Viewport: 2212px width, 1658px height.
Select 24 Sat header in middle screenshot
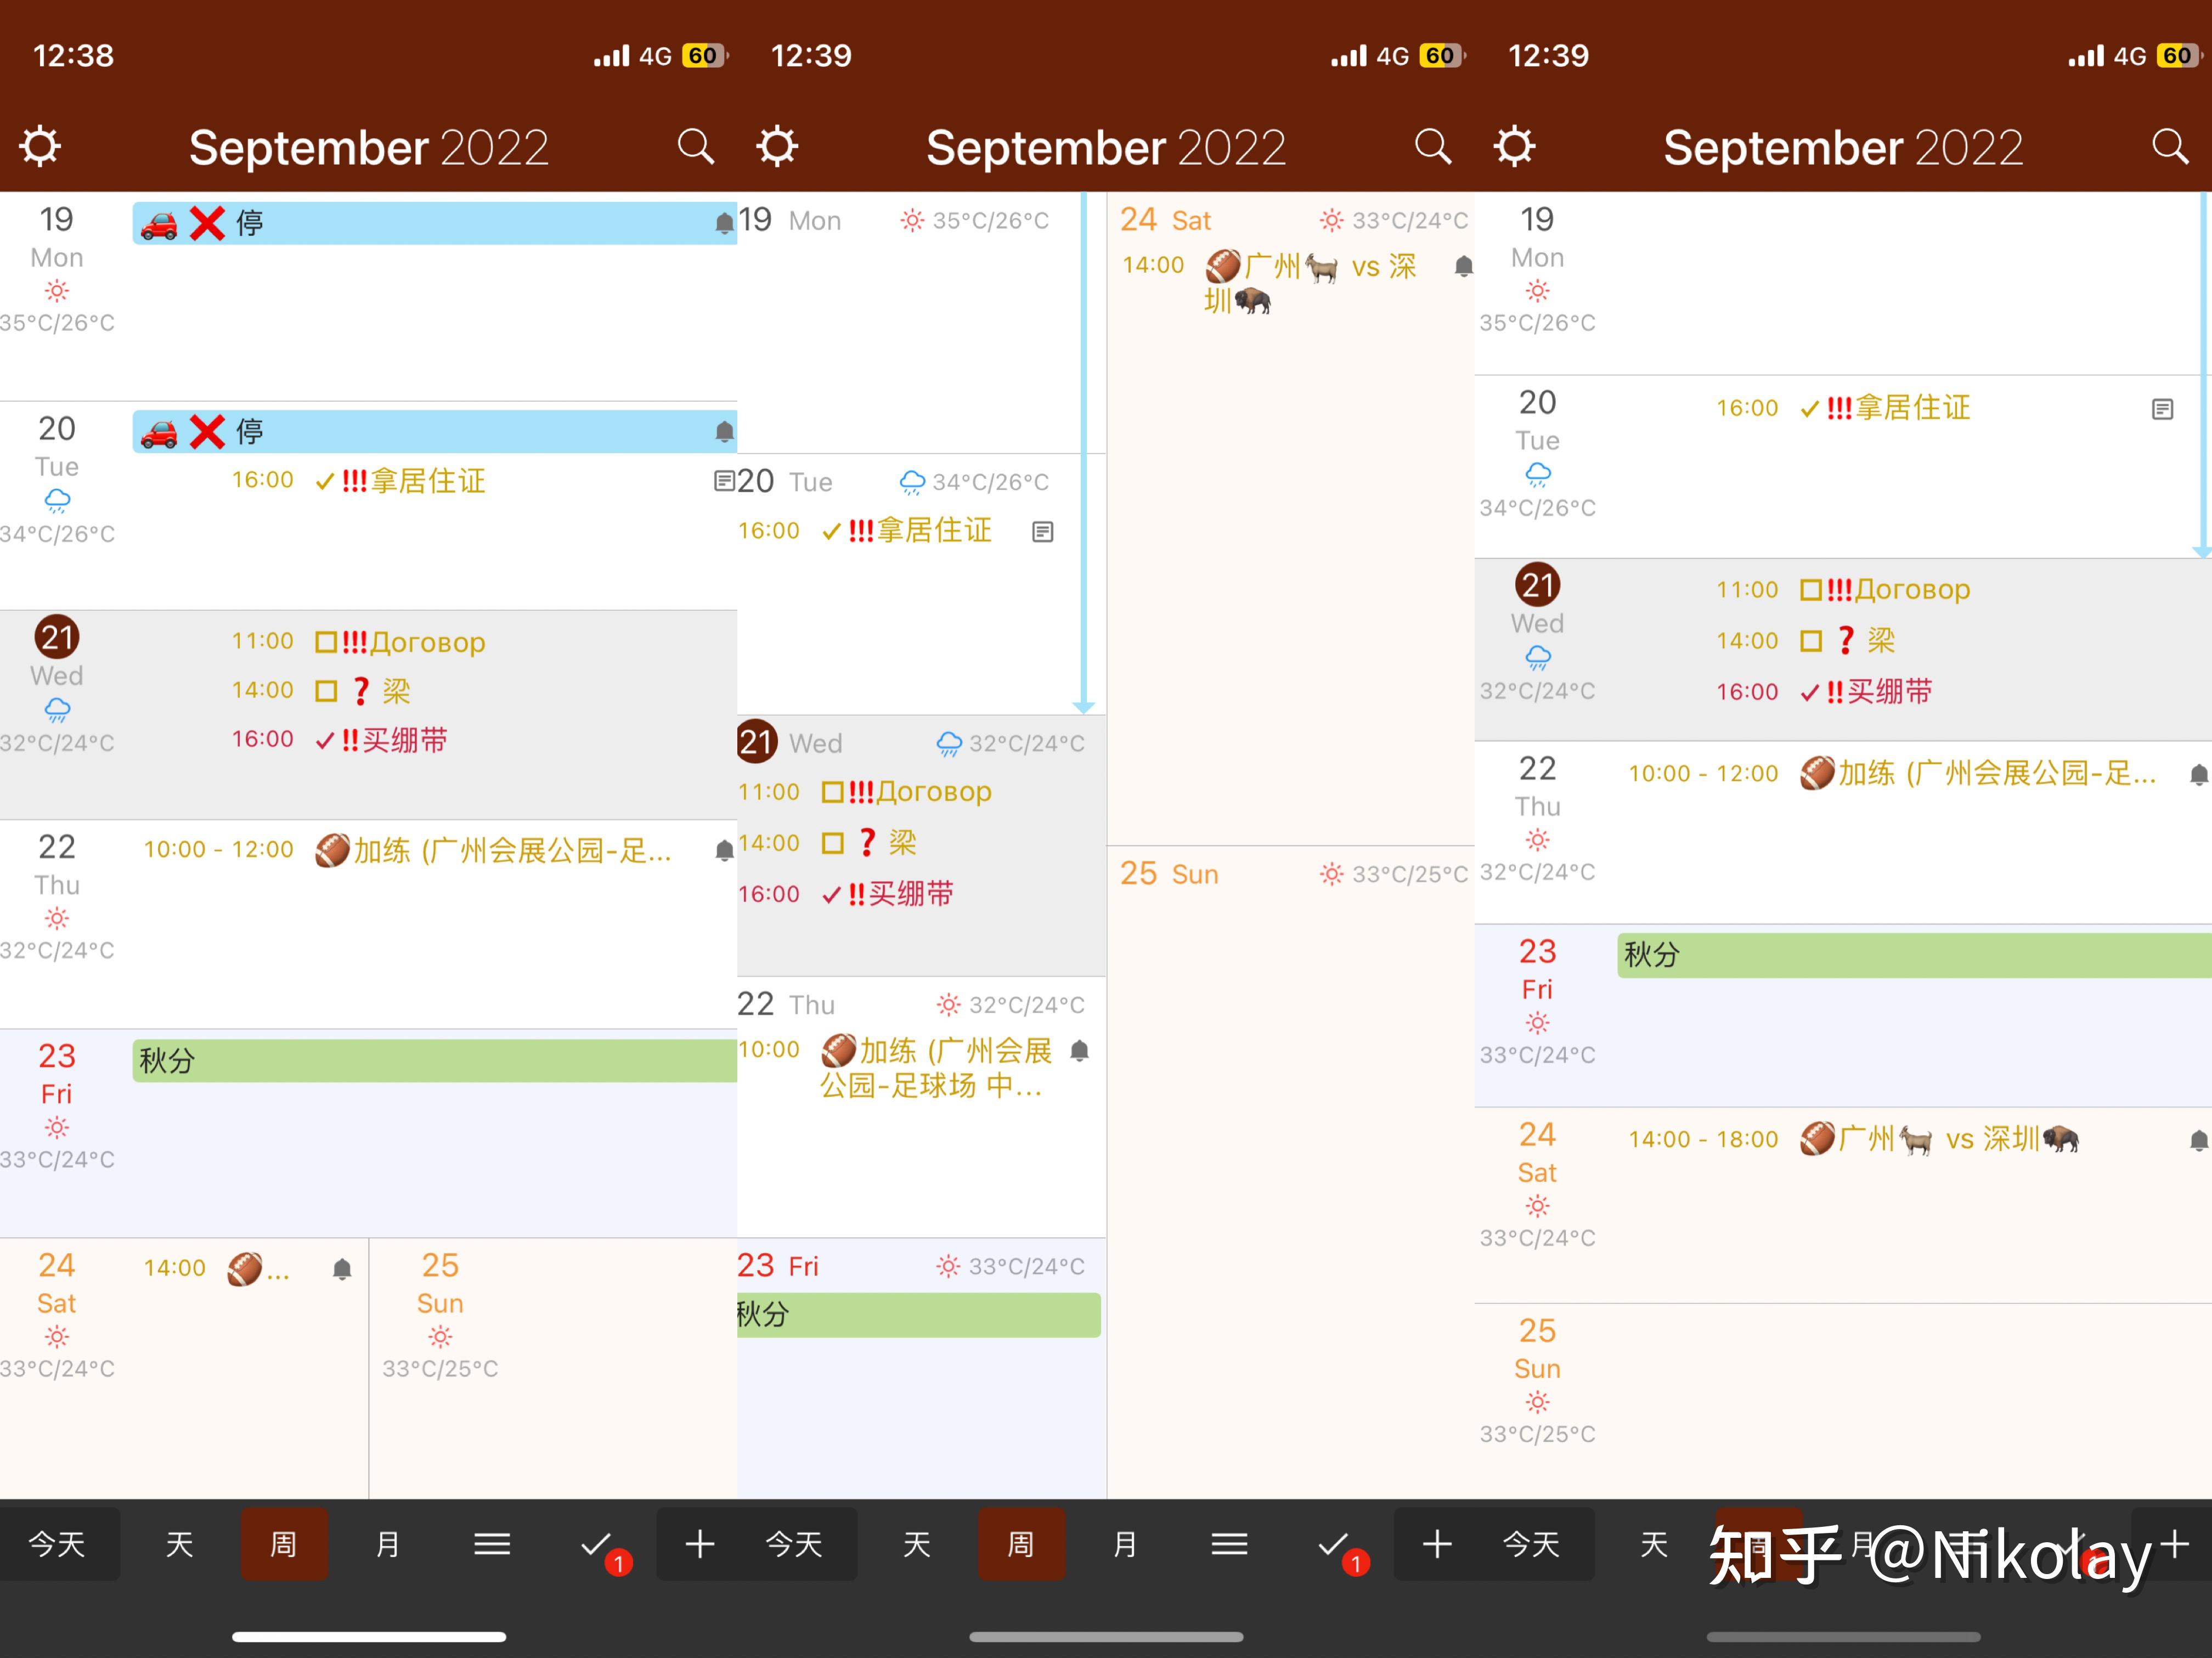[x=1165, y=220]
